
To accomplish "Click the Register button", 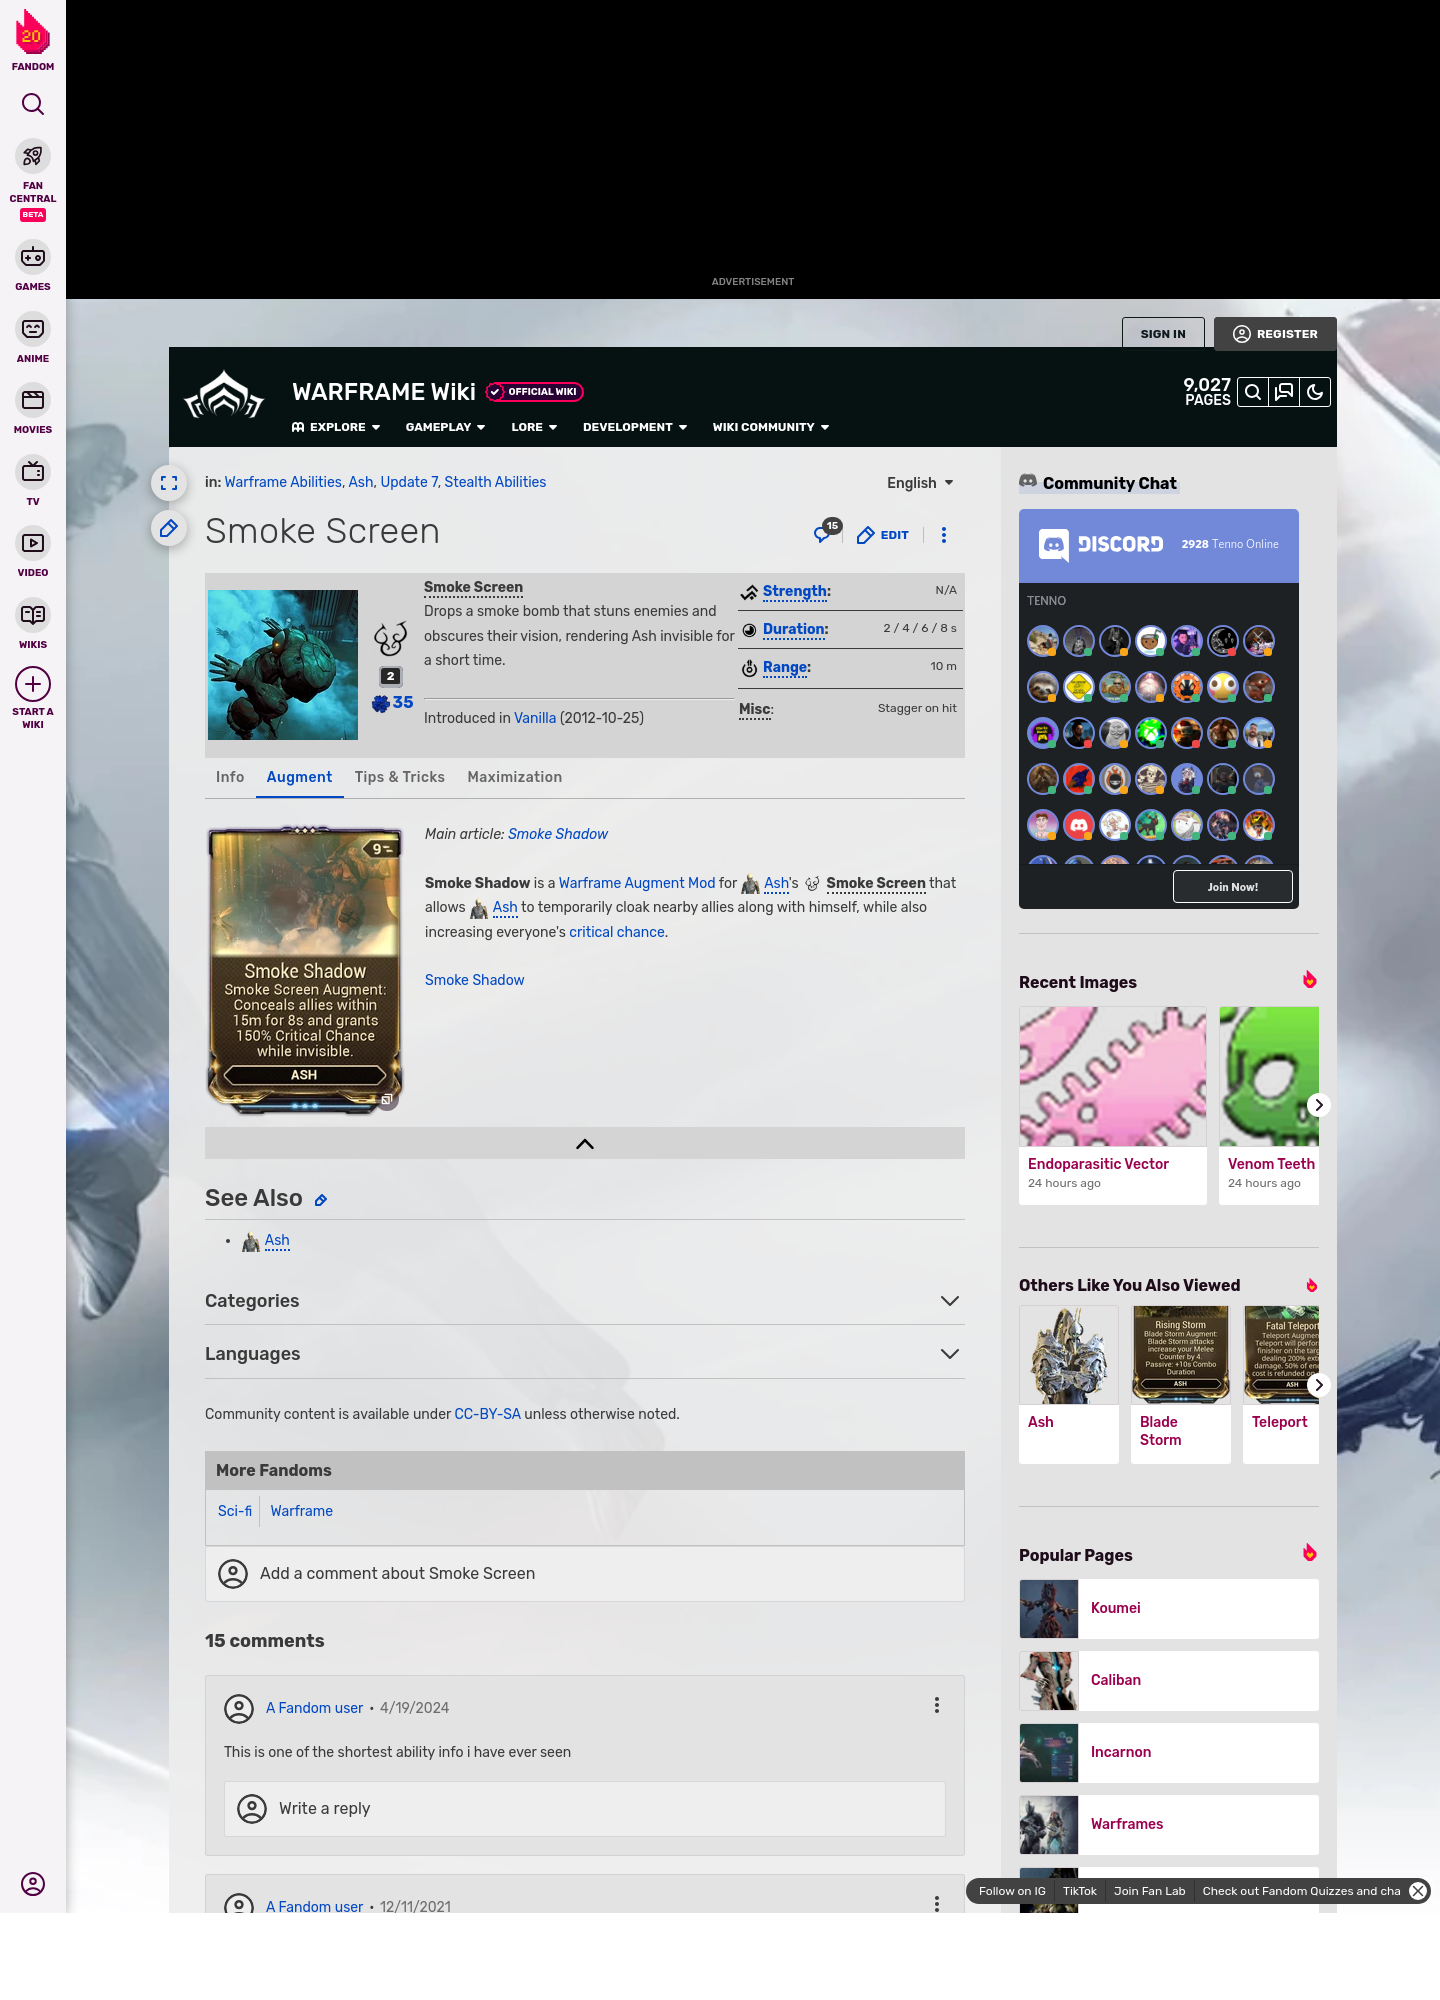I will [1275, 334].
